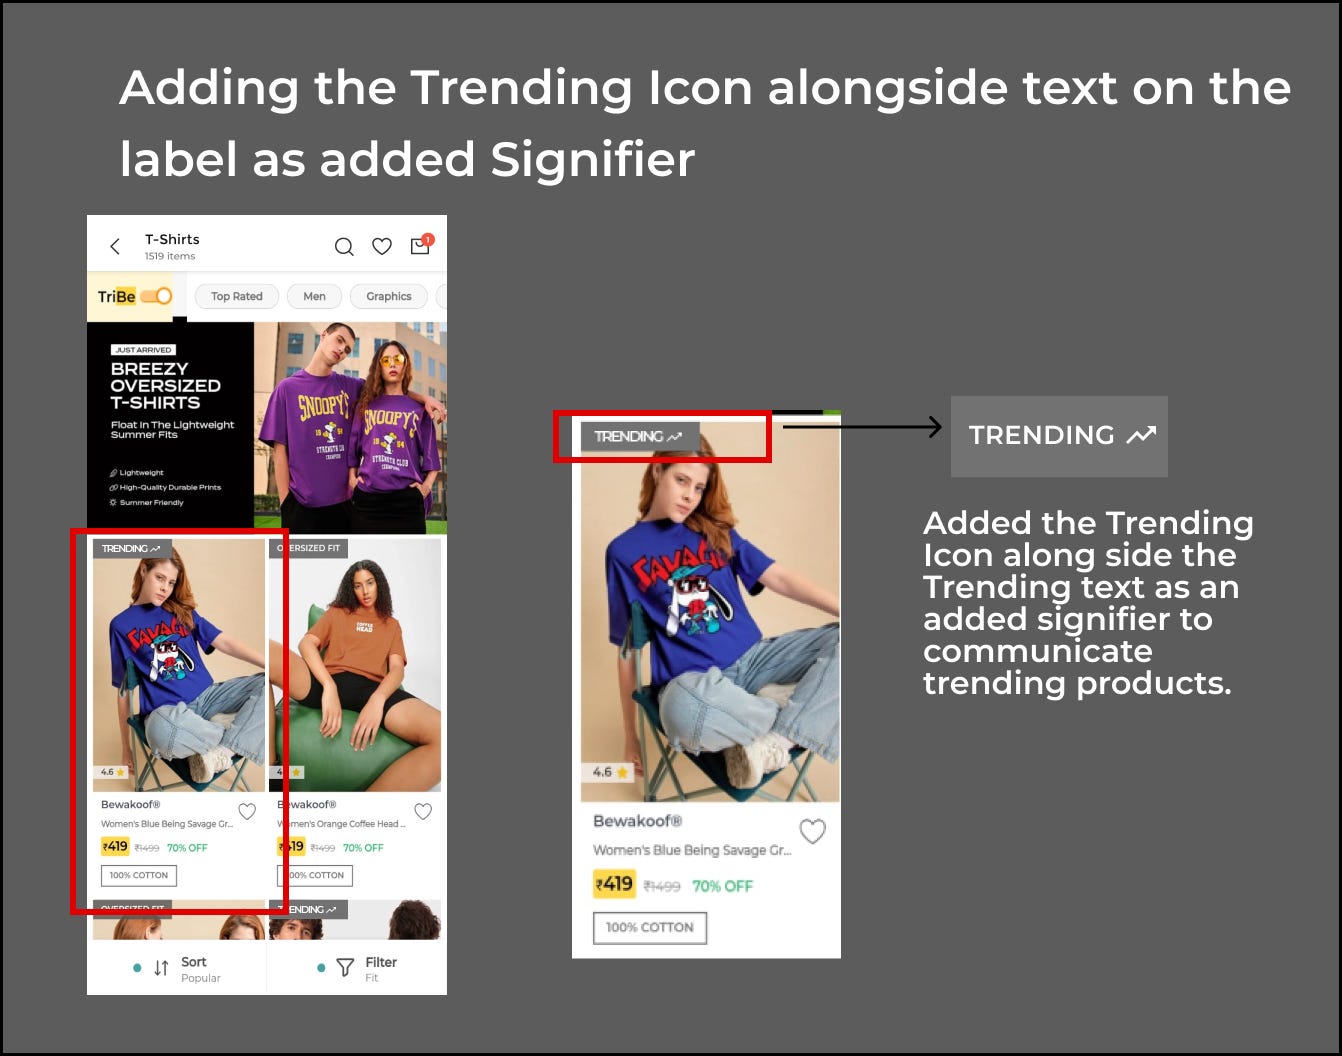Click the 100% COTTON tag on blue tee
This screenshot has width=1342, height=1056.
(139, 875)
